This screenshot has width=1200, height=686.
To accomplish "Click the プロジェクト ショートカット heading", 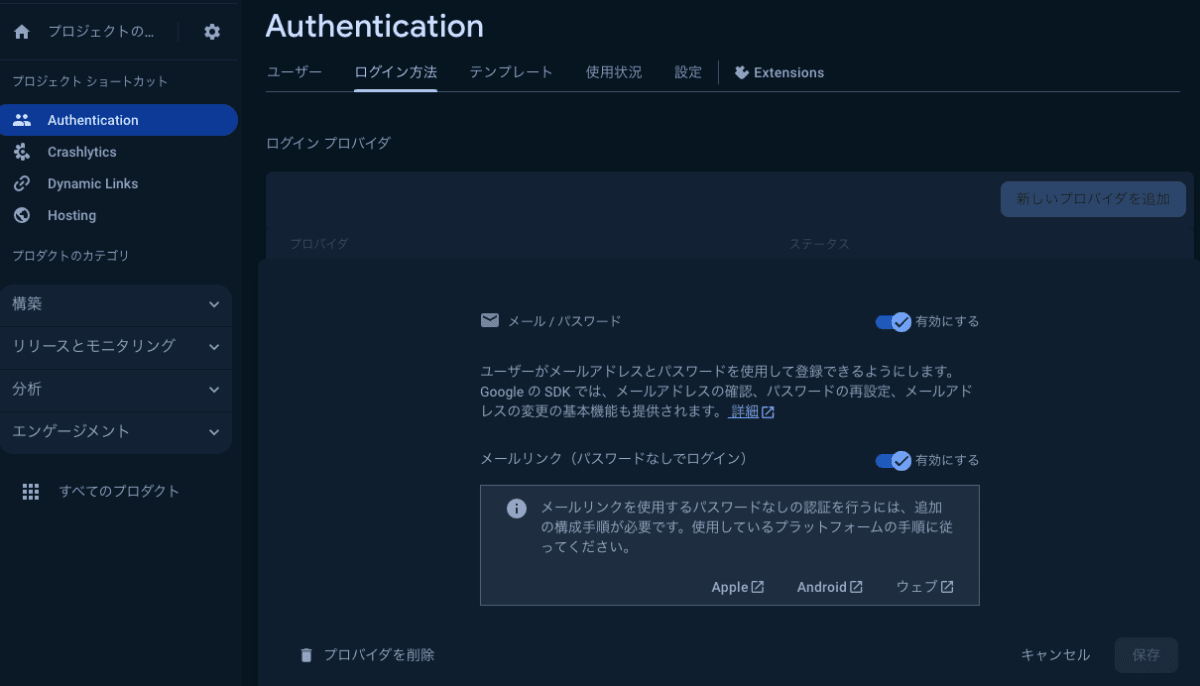I will pos(90,81).
